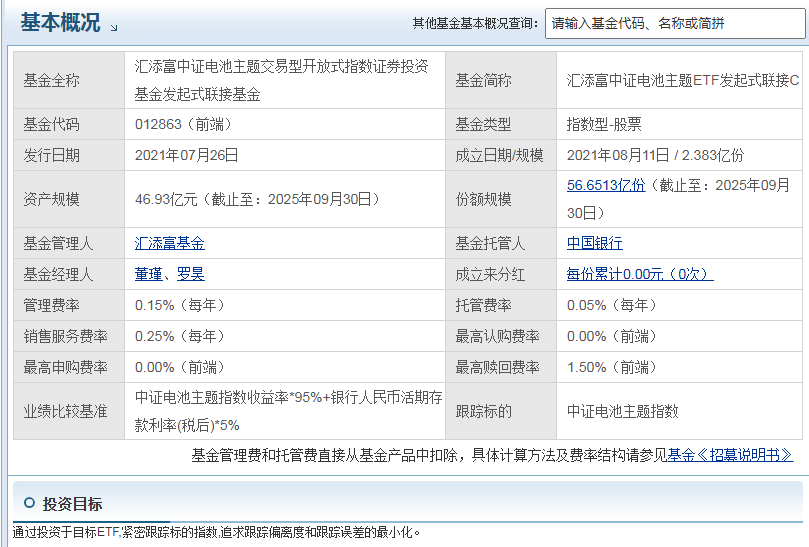
Task: Open the 基金《招募说明书》 prospectus link
Action: [730, 455]
